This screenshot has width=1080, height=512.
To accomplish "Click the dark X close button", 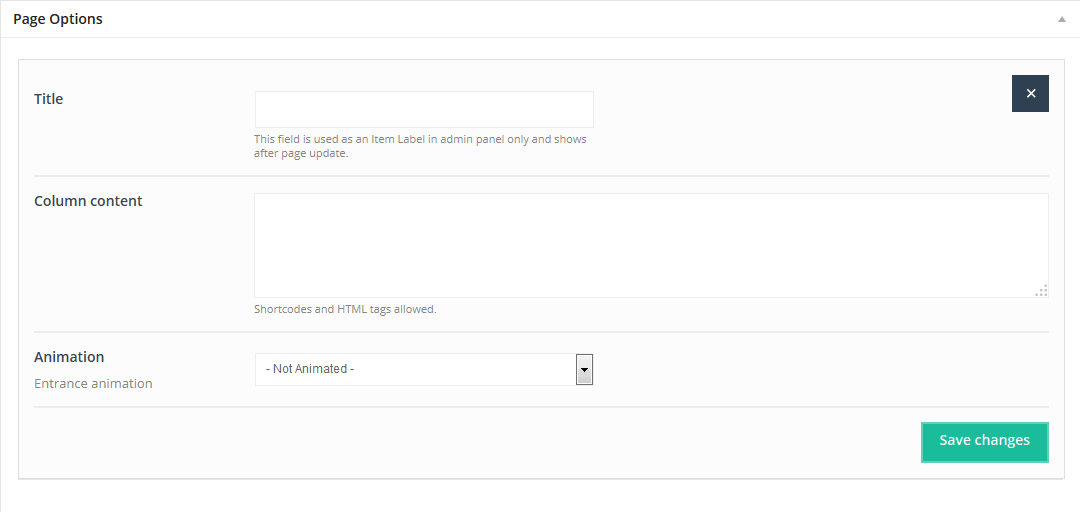I will 1030,93.
